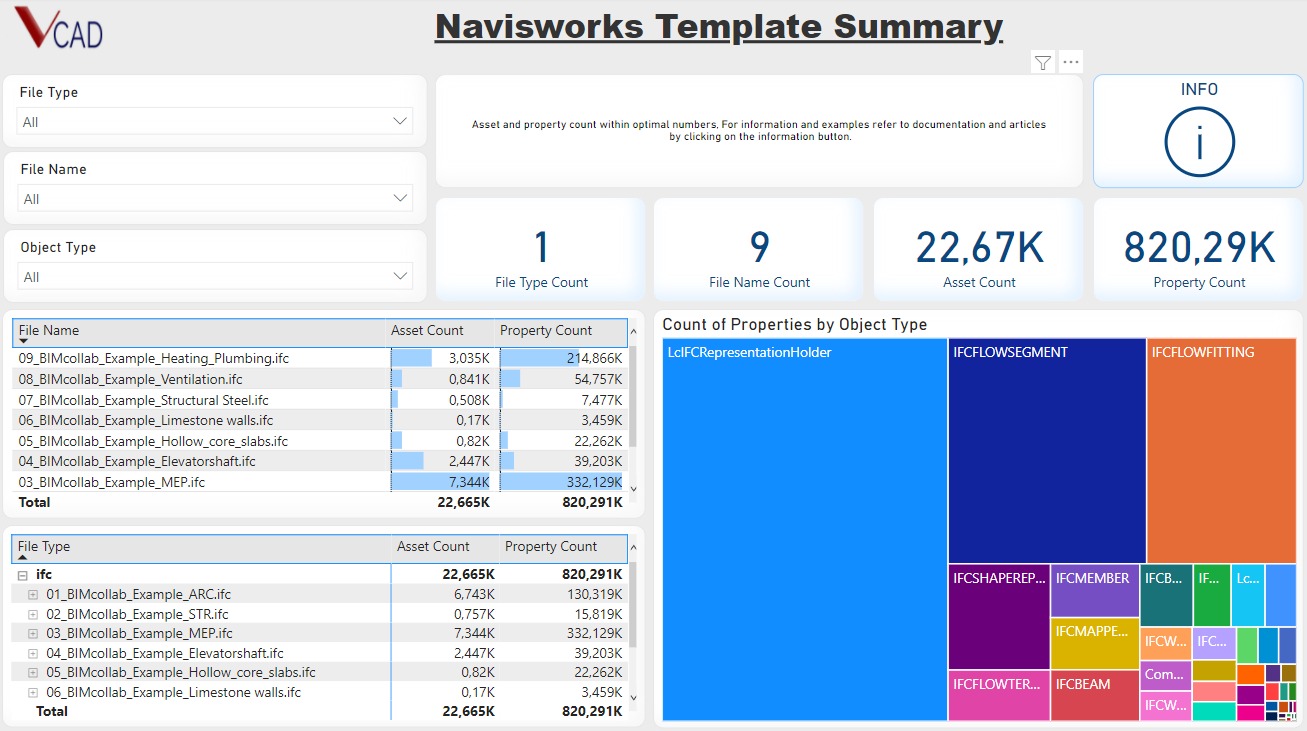Select the light blue Lc... treemap block

1247,595
